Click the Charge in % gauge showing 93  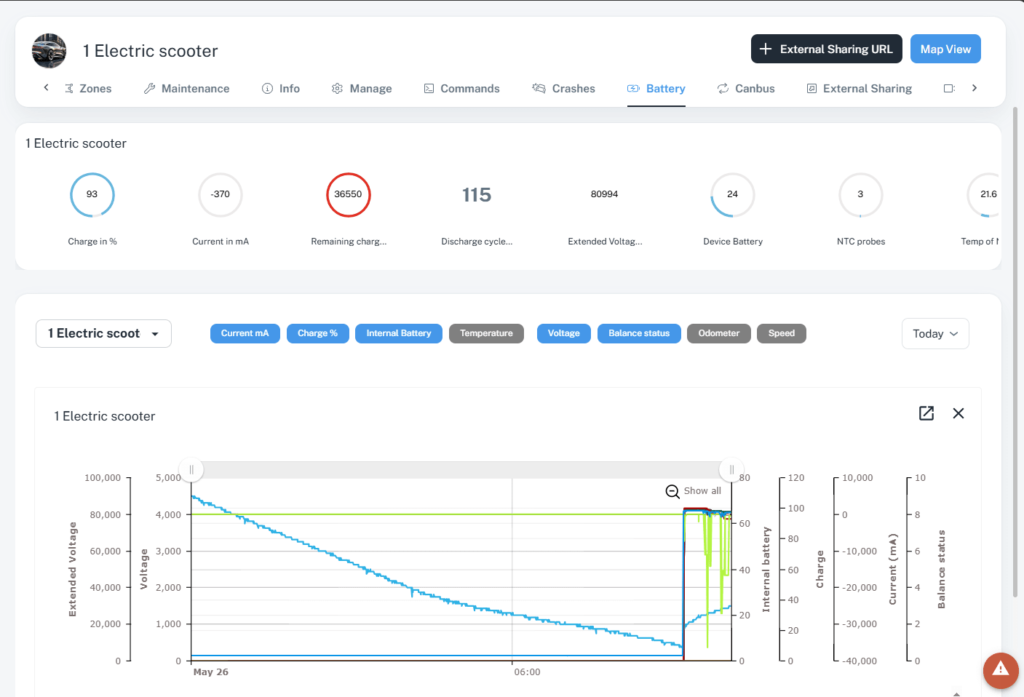pos(92,195)
